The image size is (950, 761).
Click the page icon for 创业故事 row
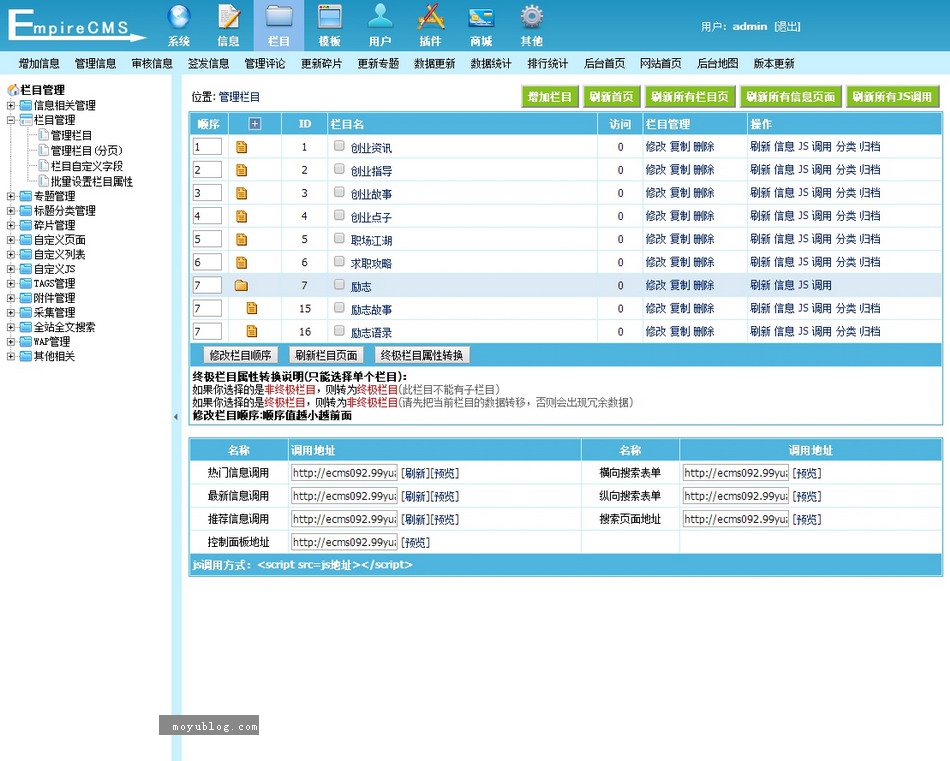point(242,193)
